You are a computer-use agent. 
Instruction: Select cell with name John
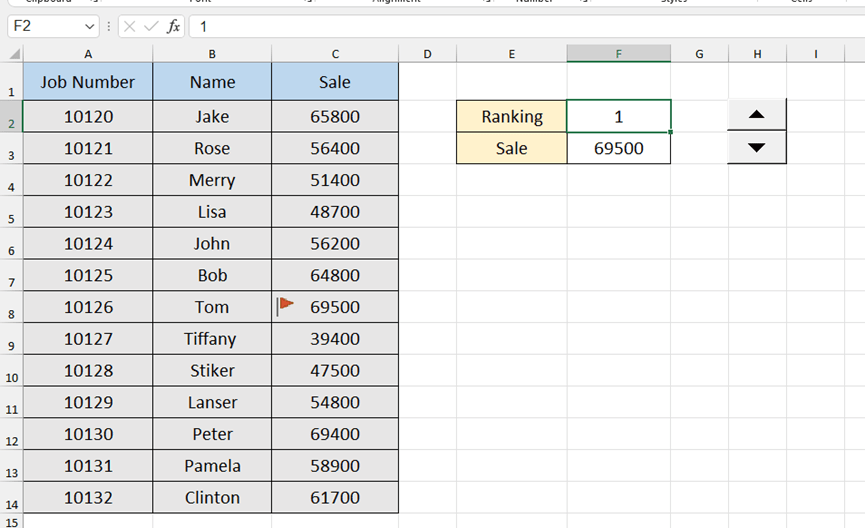(212, 243)
